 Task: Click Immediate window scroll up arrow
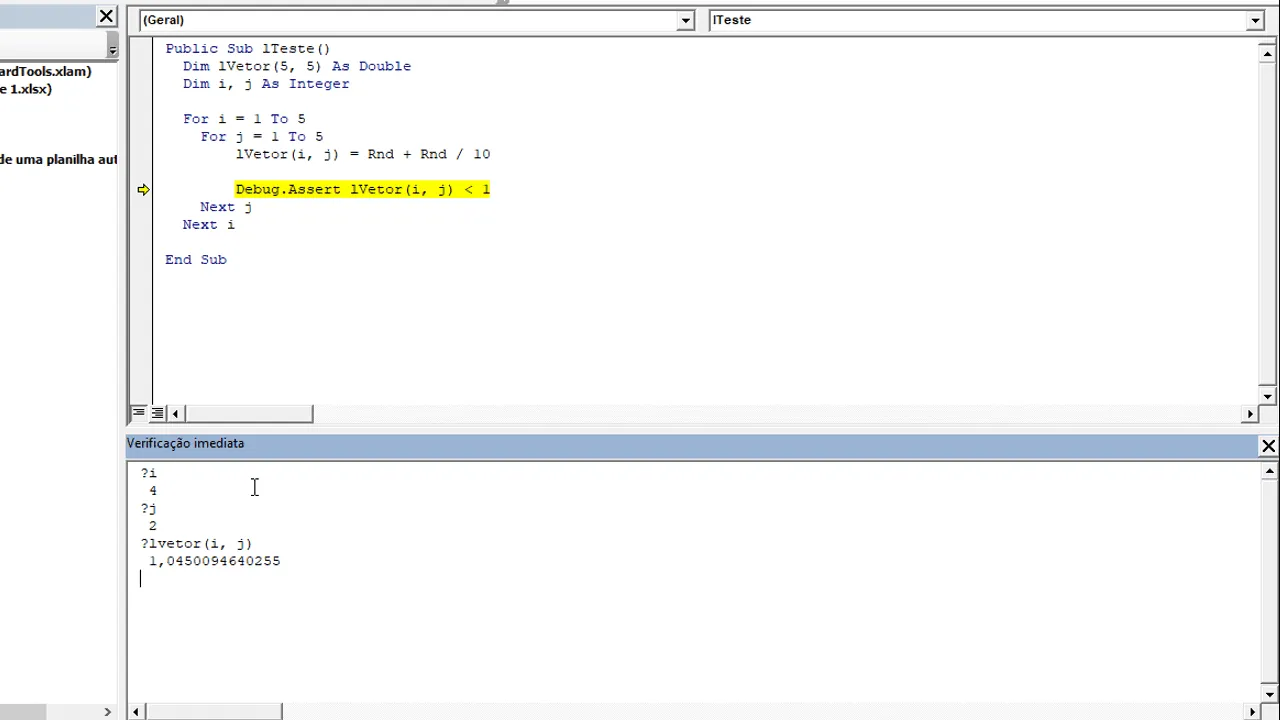(1268, 471)
